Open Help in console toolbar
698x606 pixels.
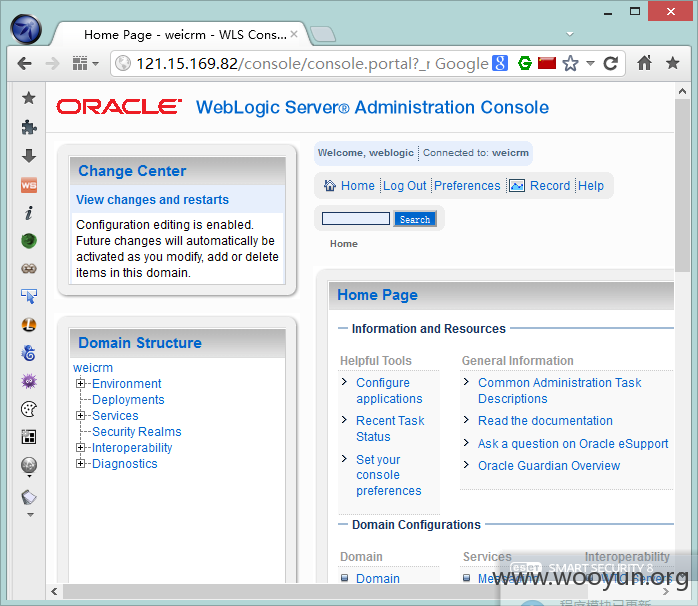click(591, 185)
